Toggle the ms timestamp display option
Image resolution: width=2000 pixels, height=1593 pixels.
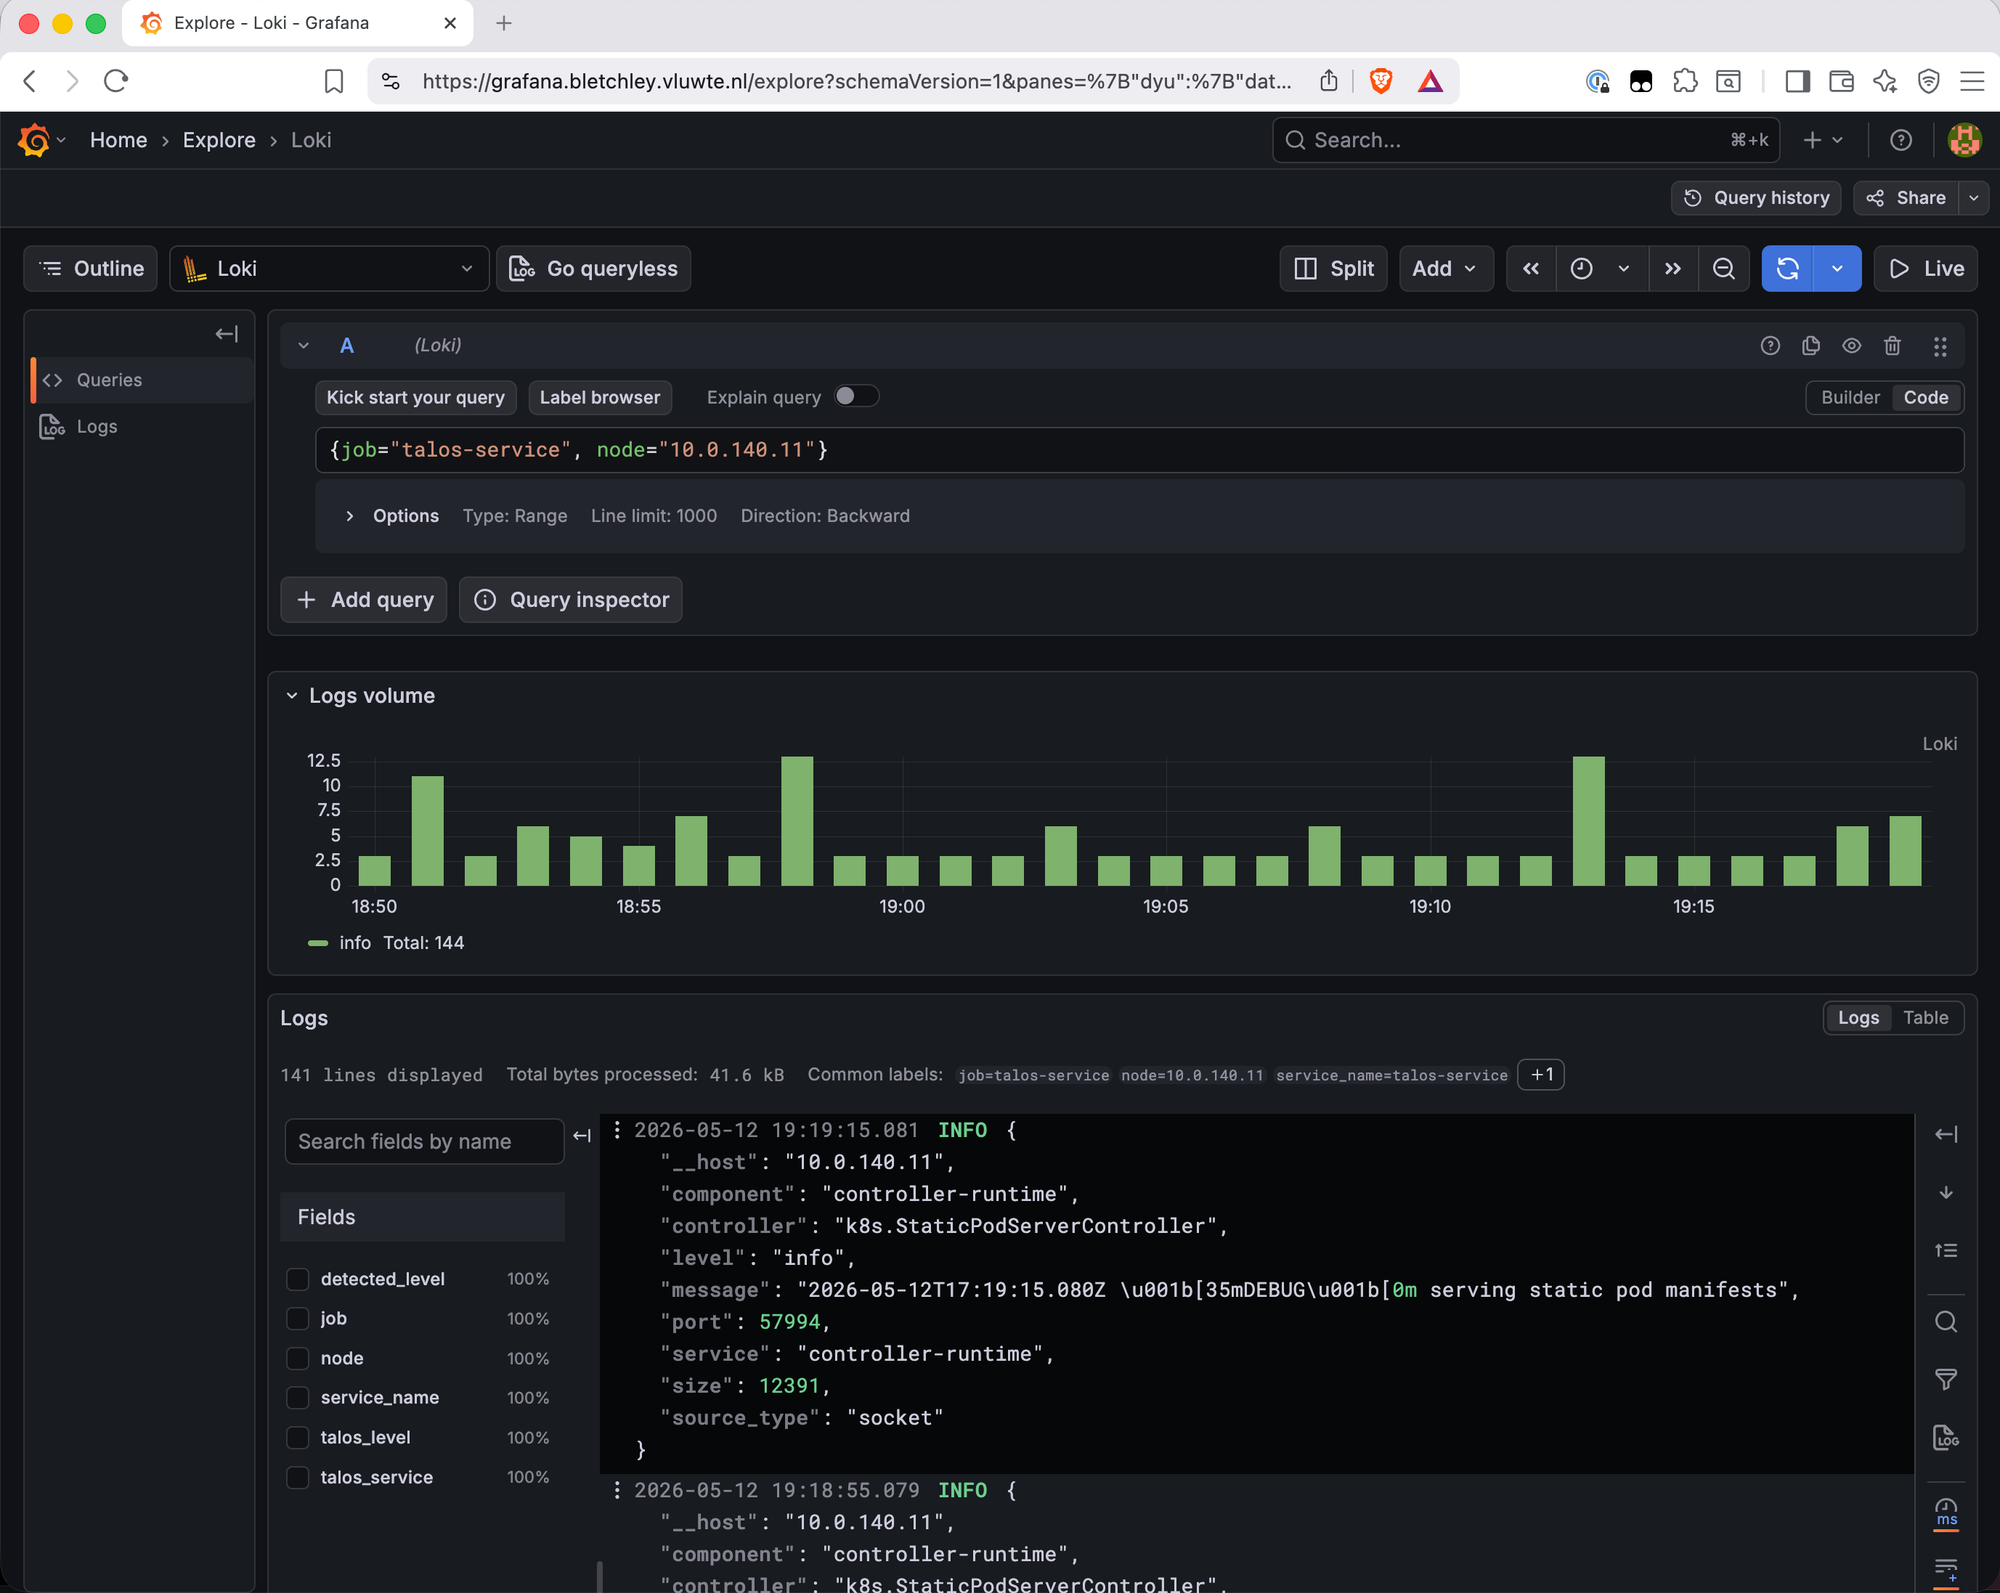click(x=1946, y=1512)
